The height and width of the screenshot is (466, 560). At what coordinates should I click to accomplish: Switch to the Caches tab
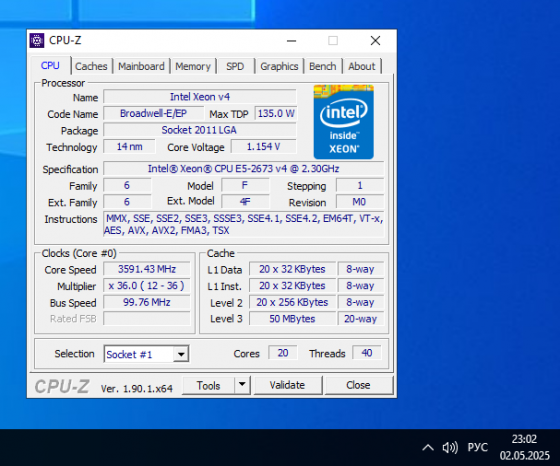pos(91,66)
